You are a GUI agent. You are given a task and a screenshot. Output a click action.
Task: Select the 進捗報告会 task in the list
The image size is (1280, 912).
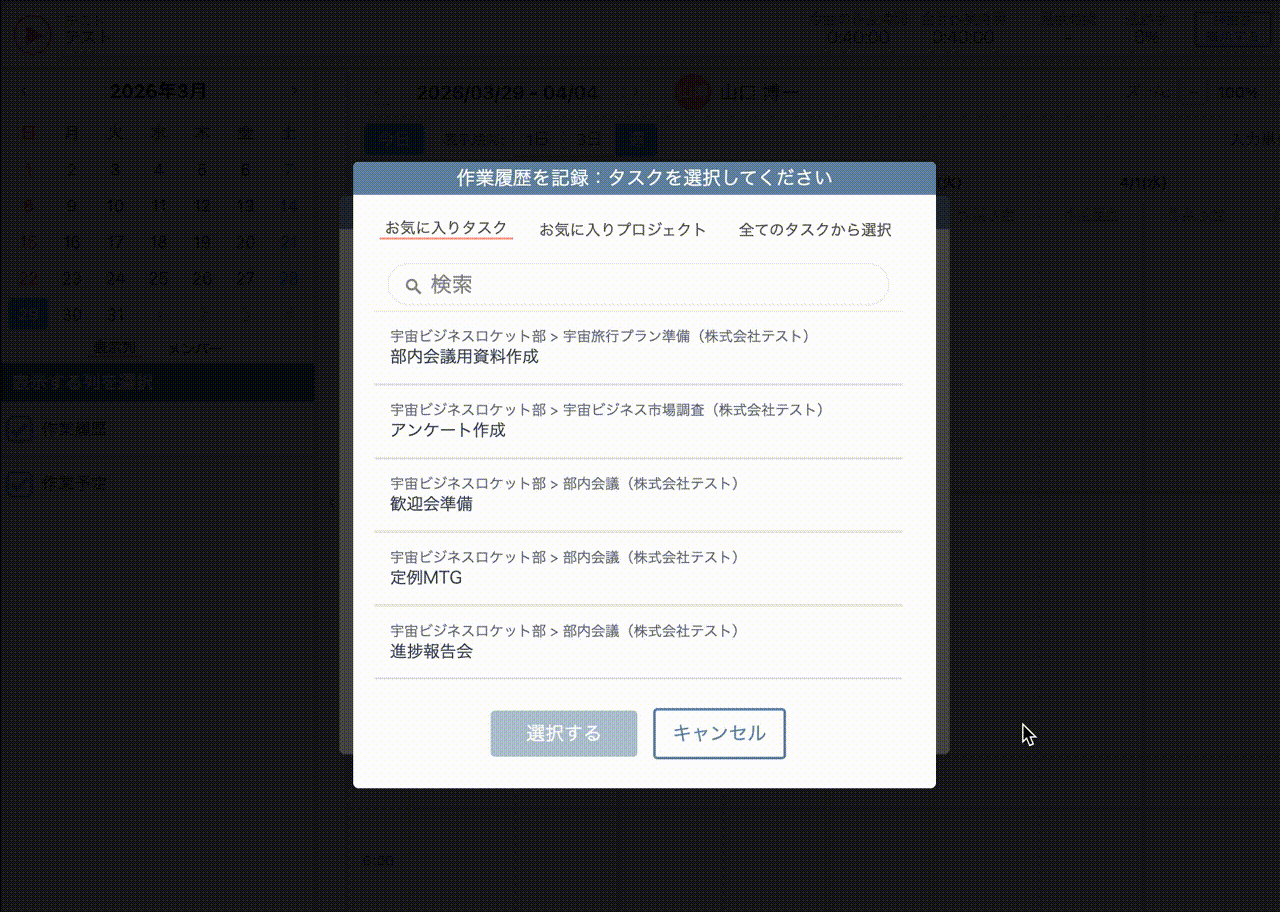coord(640,642)
